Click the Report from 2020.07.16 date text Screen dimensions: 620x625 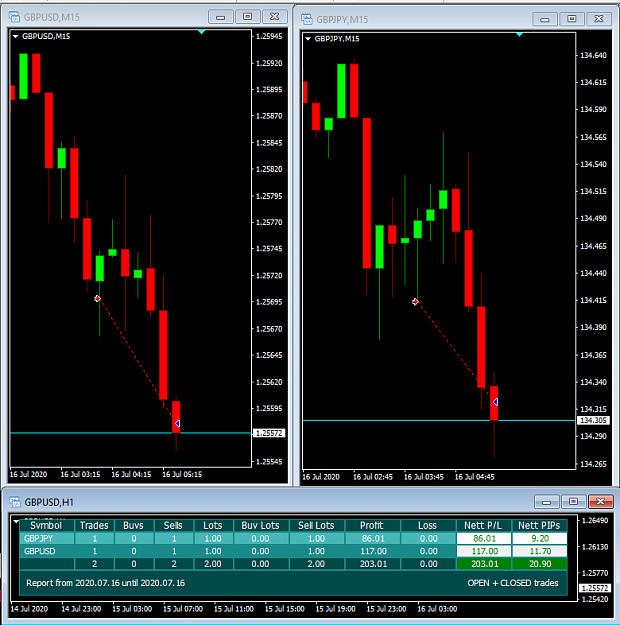106,583
